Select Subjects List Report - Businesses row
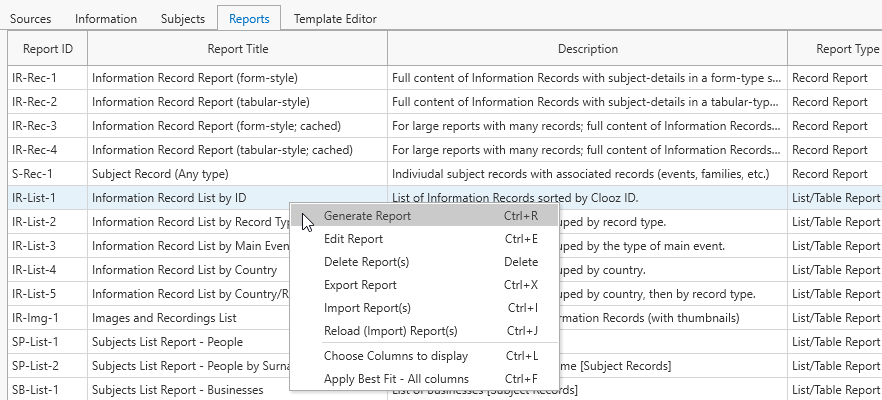Image resolution: width=882 pixels, height=400 pixels. [180, 390]
